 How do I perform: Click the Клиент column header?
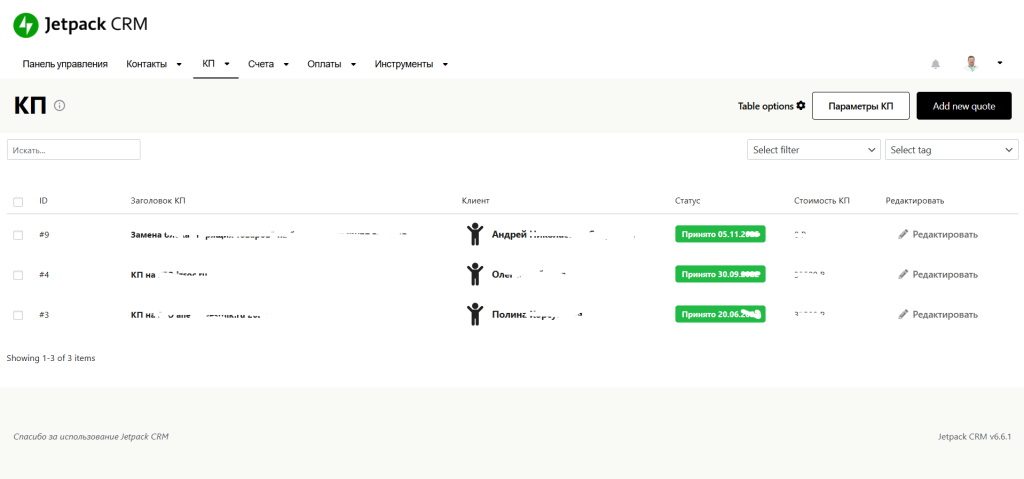click(475, 201)
